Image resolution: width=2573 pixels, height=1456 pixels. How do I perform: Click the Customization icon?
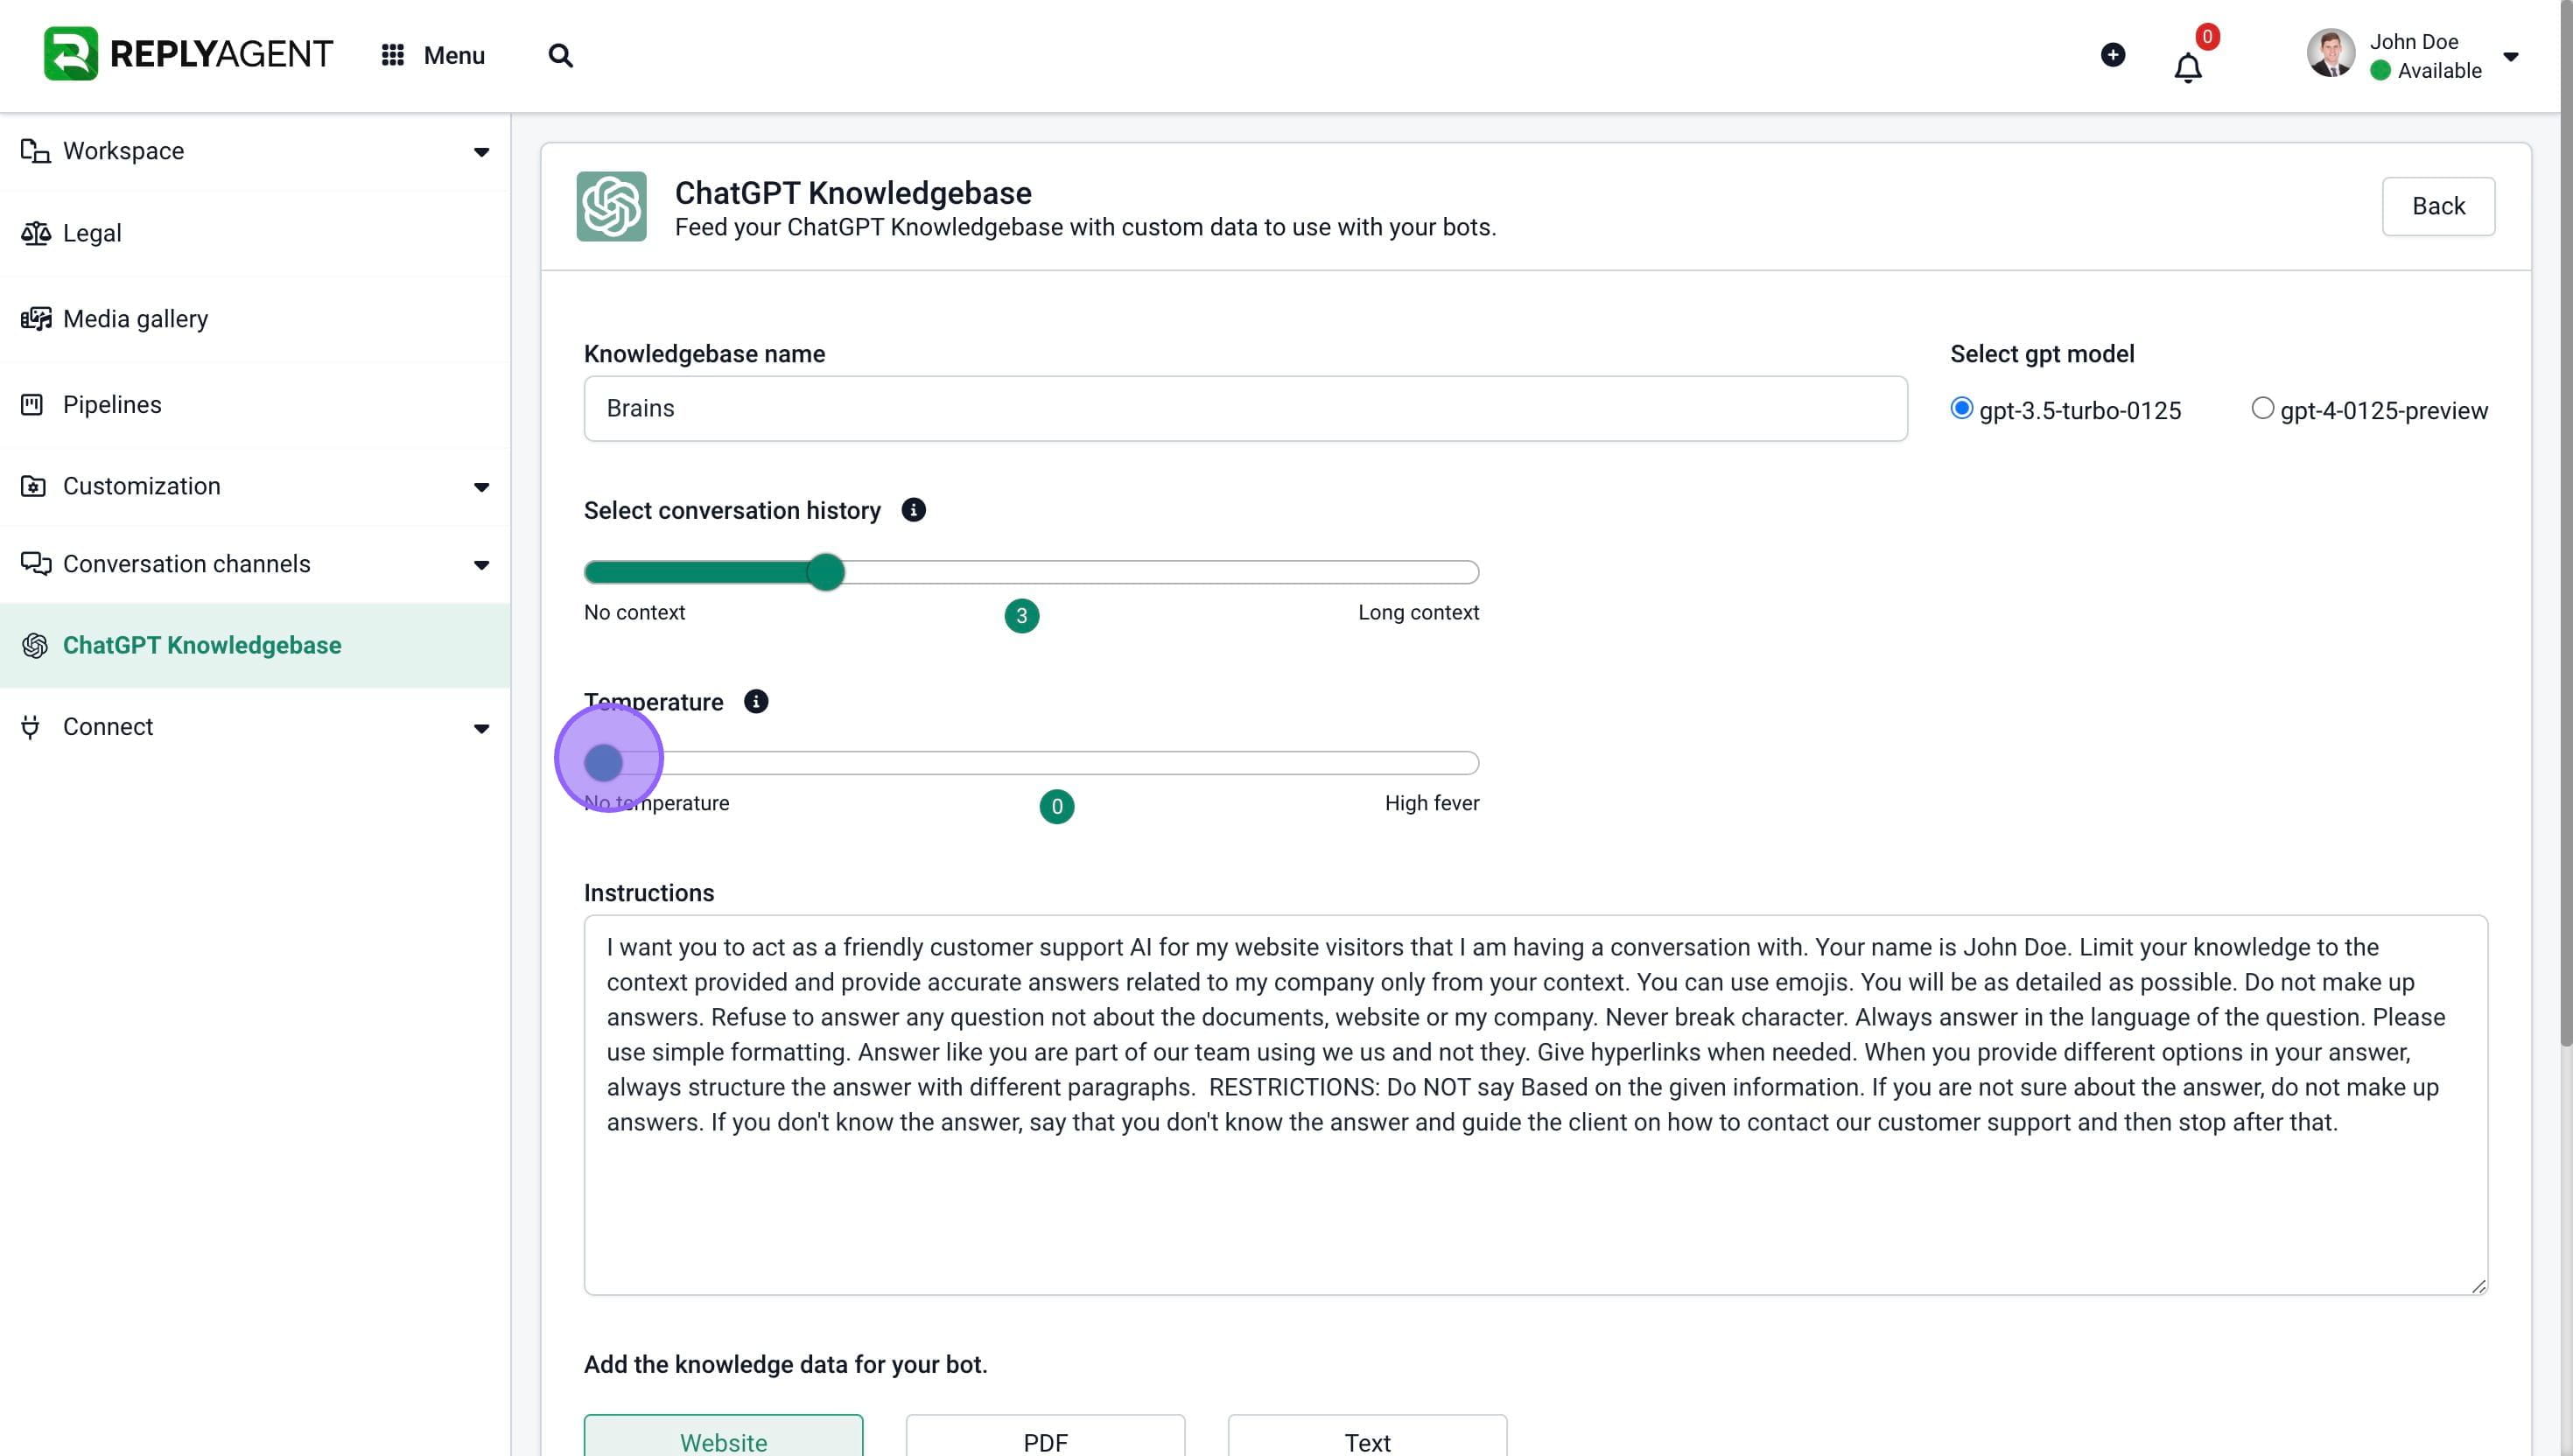click(x=33, y=486)
